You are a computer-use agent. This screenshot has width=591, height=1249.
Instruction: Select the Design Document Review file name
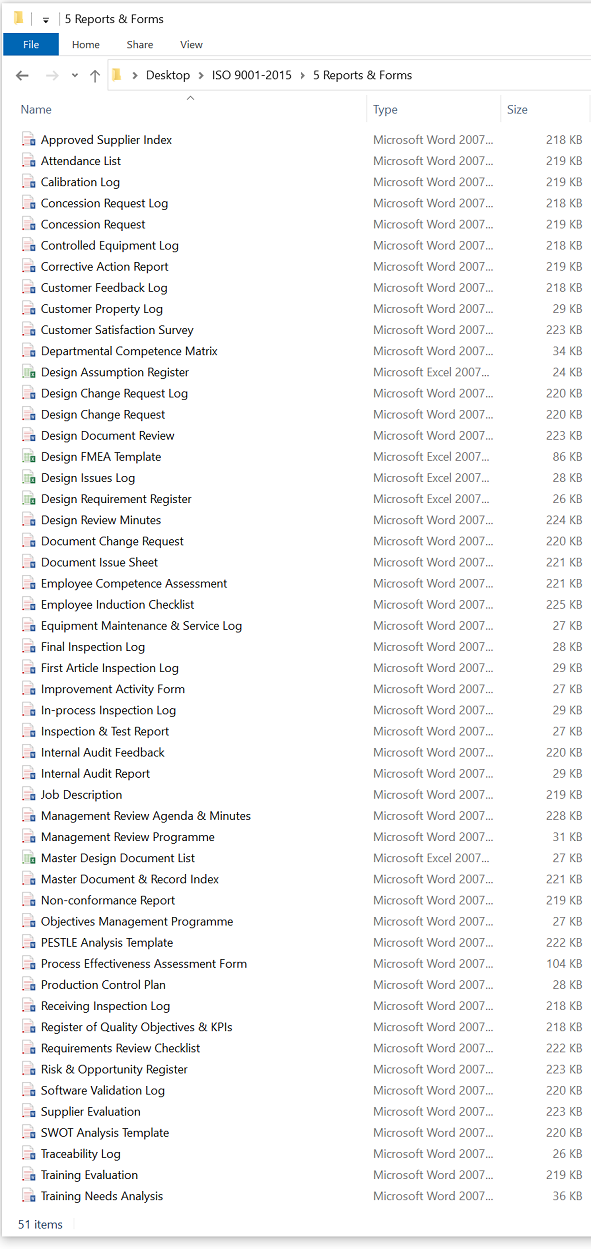point(108,435)
